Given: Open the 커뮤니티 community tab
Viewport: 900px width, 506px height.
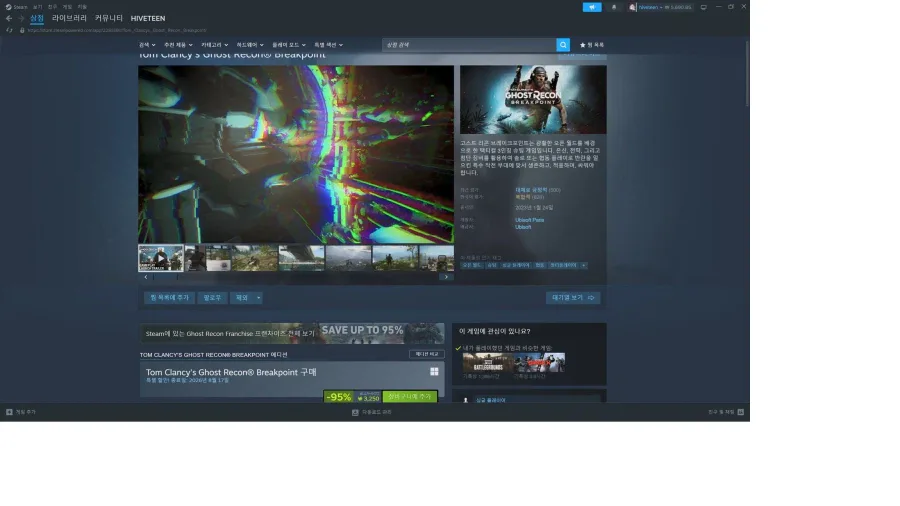Looking at the screenshot, I should point(108,18).
